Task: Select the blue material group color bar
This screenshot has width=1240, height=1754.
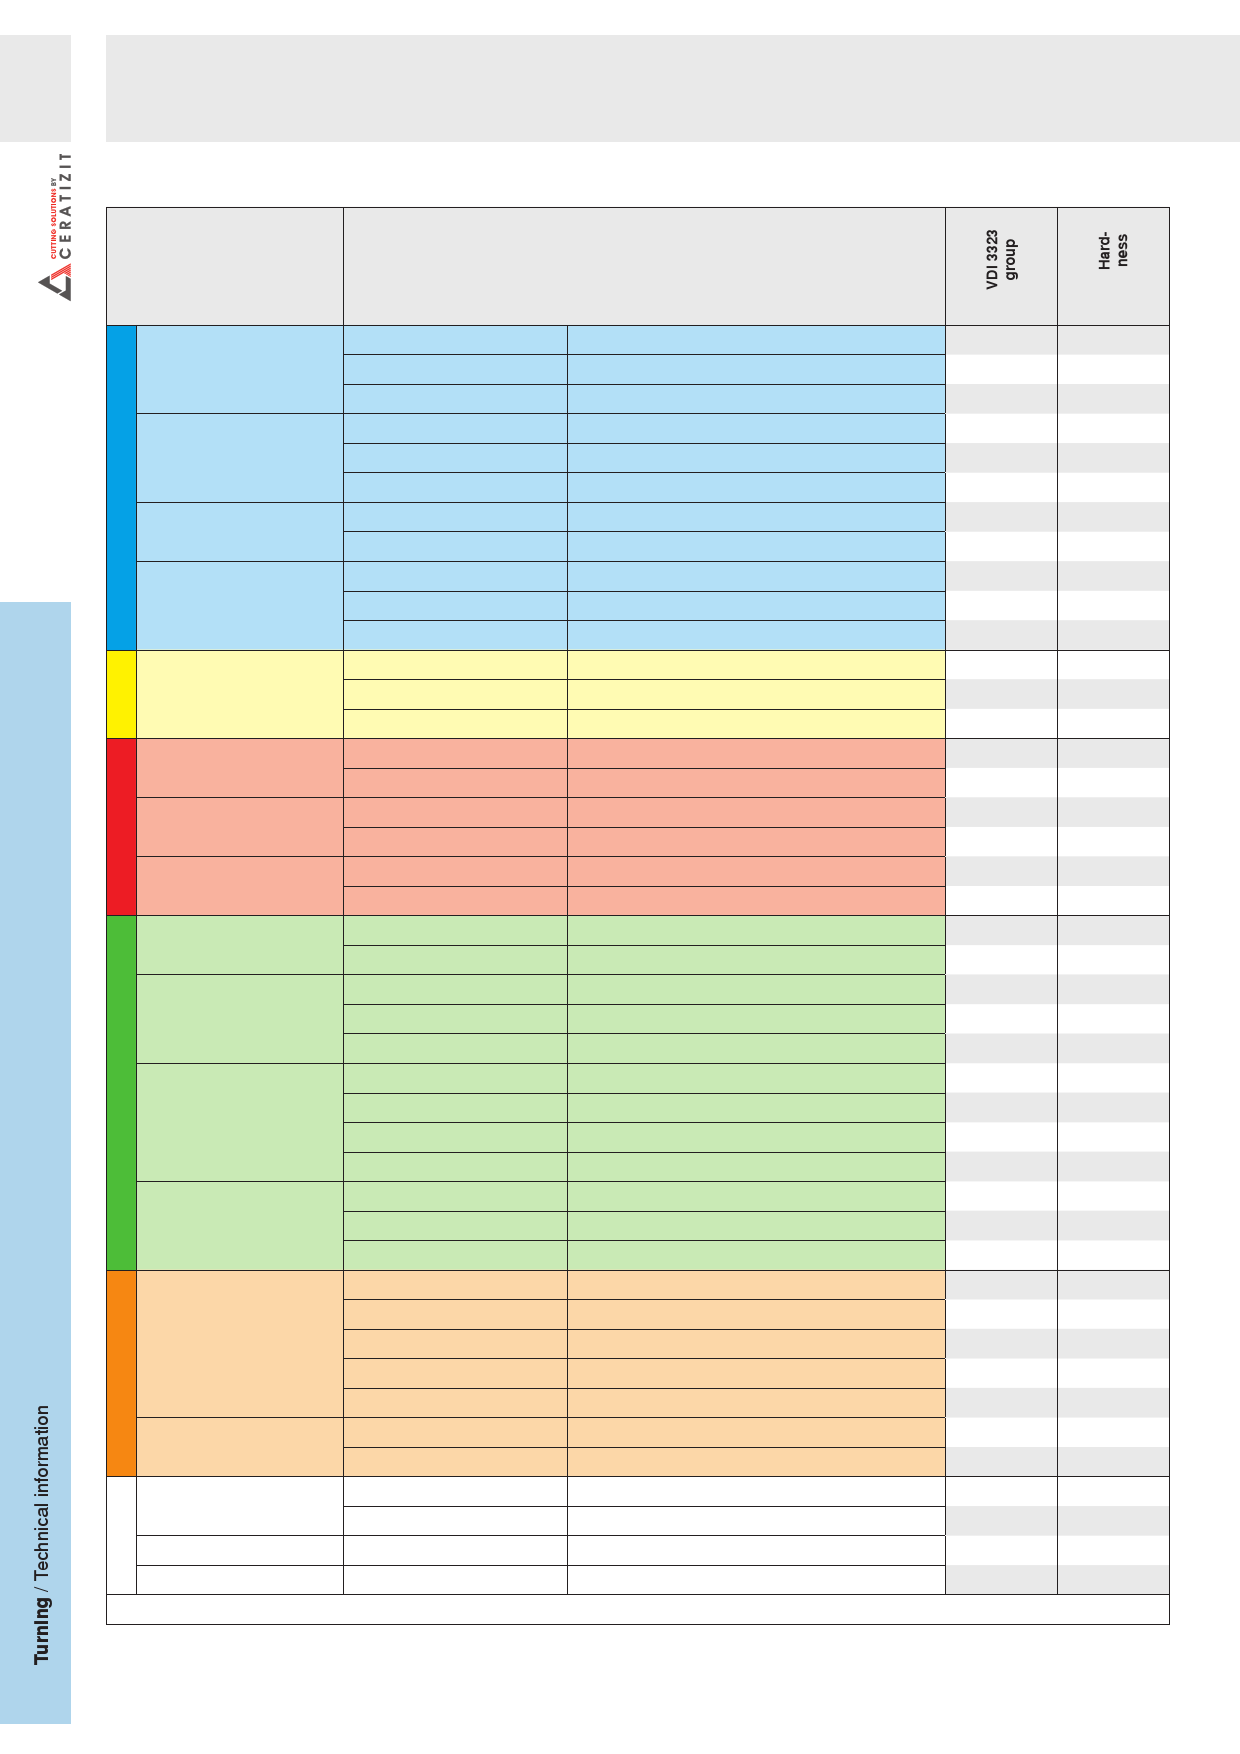Action: (121, 488)
